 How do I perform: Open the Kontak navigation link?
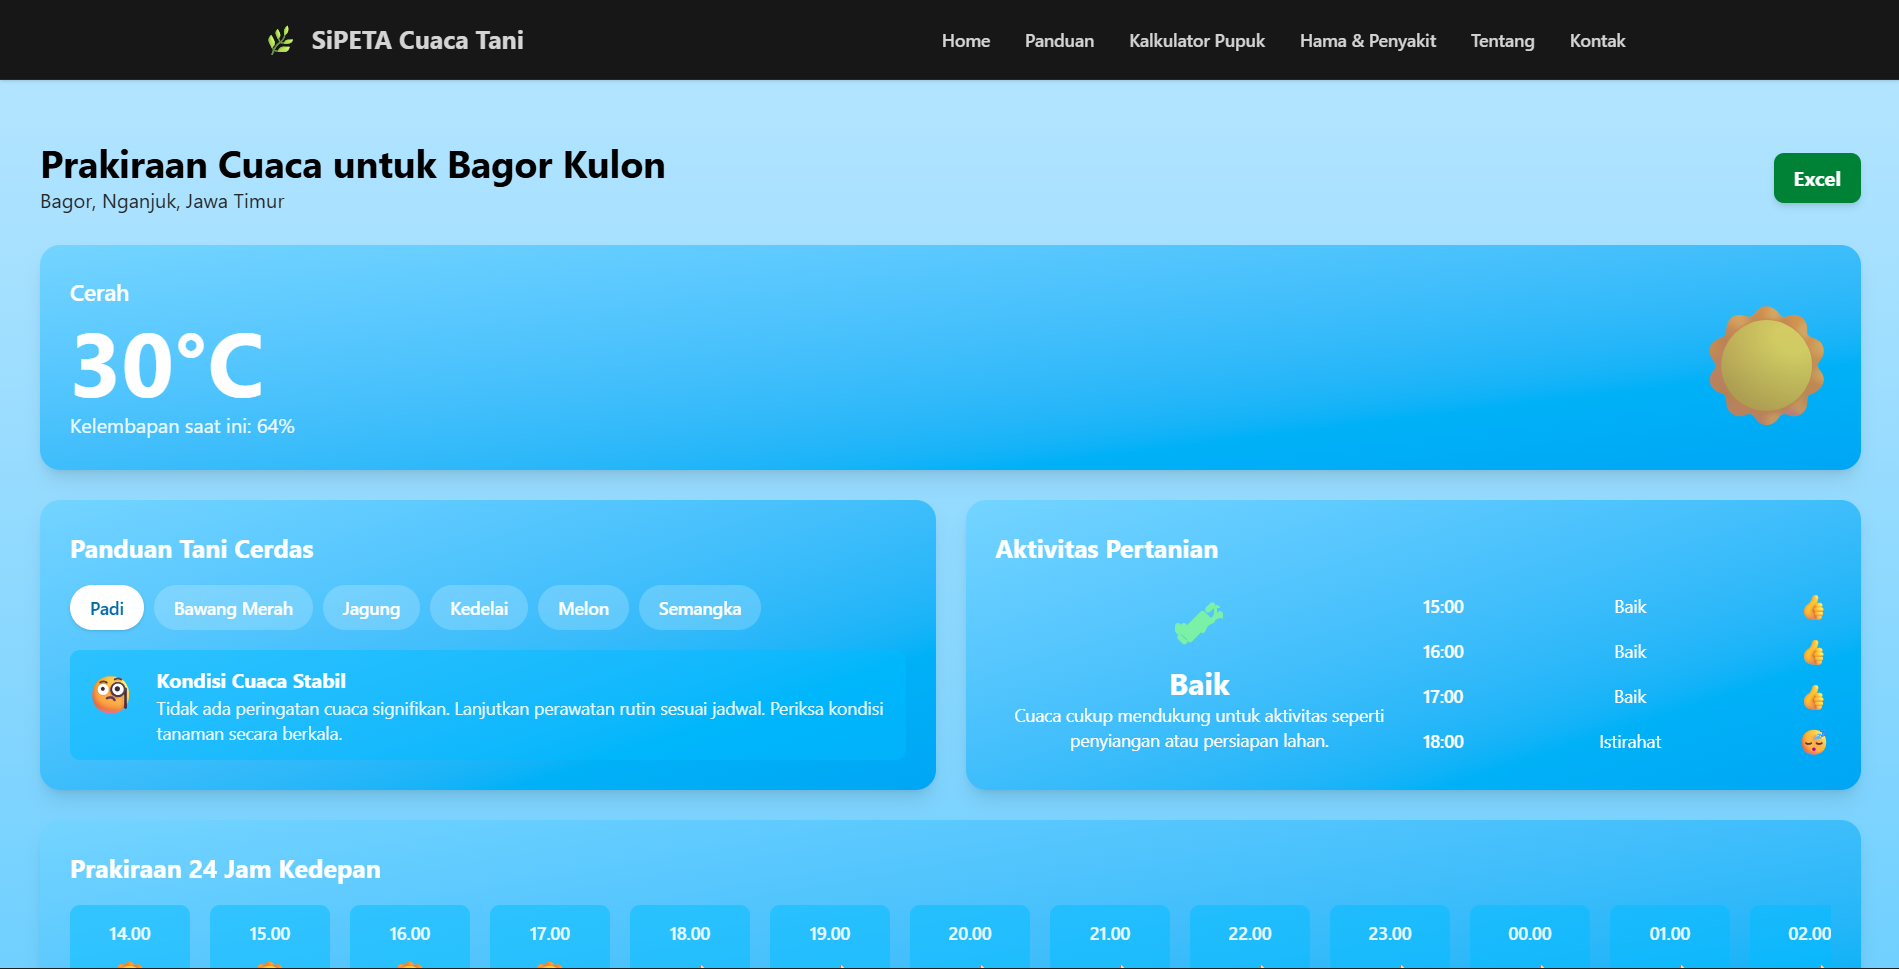(x=1597, y=41)
